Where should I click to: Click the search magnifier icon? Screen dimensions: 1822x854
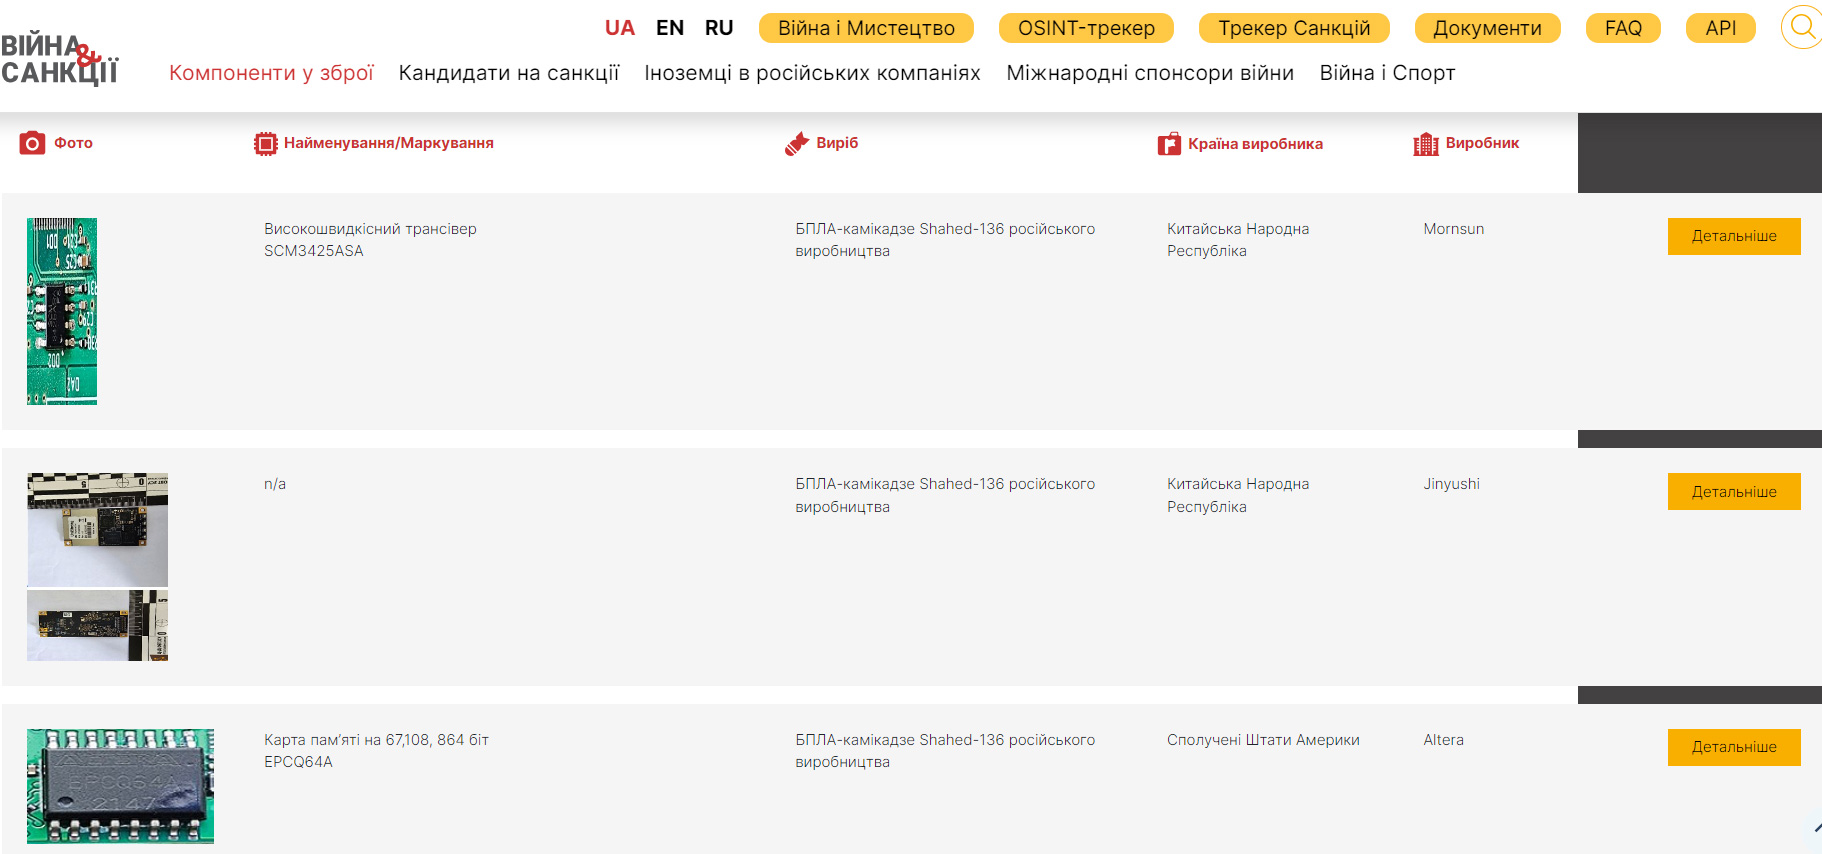click(x=1802, y=27)
